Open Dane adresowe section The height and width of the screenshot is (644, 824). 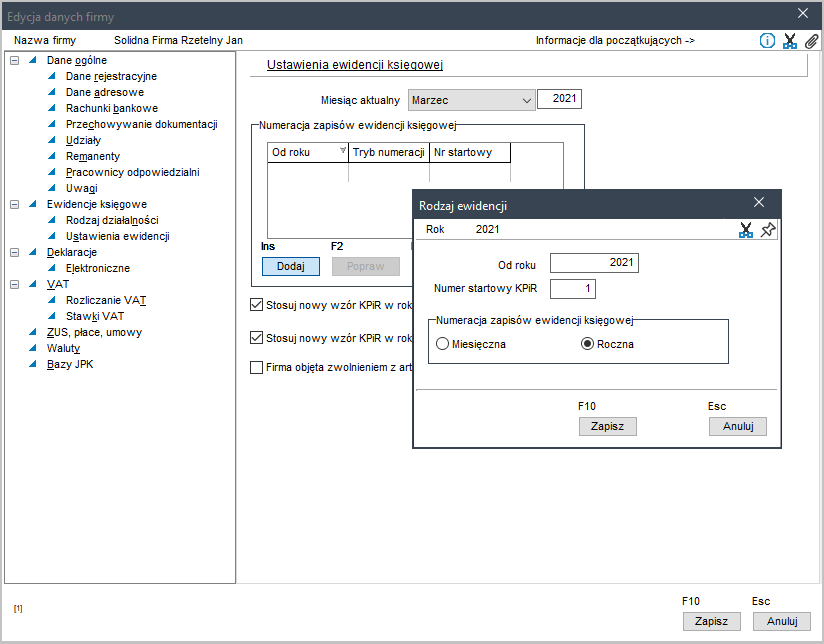coord(105,92)
